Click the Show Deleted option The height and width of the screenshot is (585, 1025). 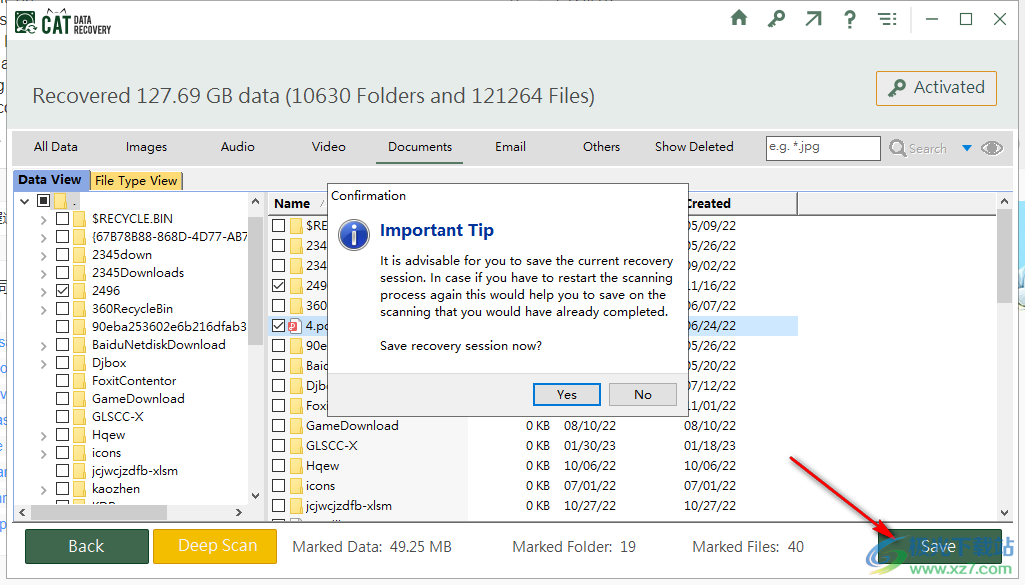click(x=694, y=147)
